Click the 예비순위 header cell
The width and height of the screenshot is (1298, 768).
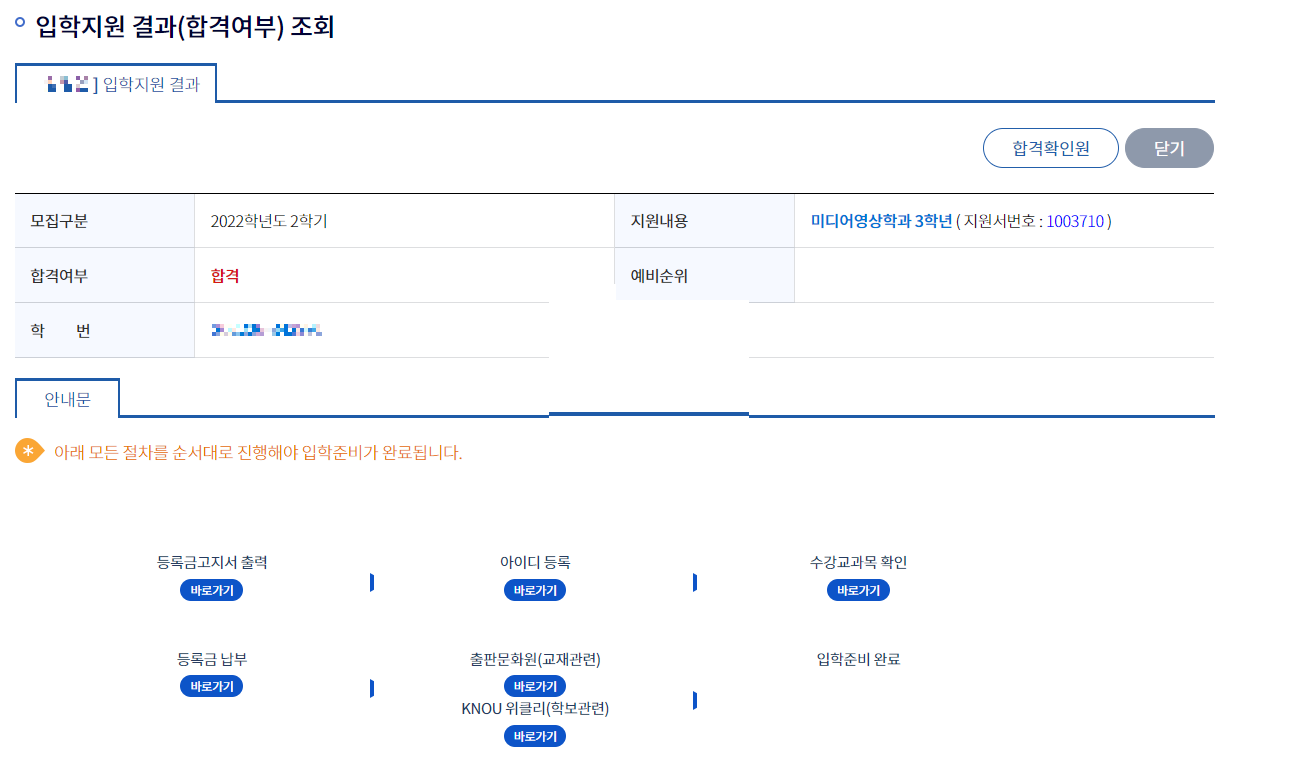[704, 275]
